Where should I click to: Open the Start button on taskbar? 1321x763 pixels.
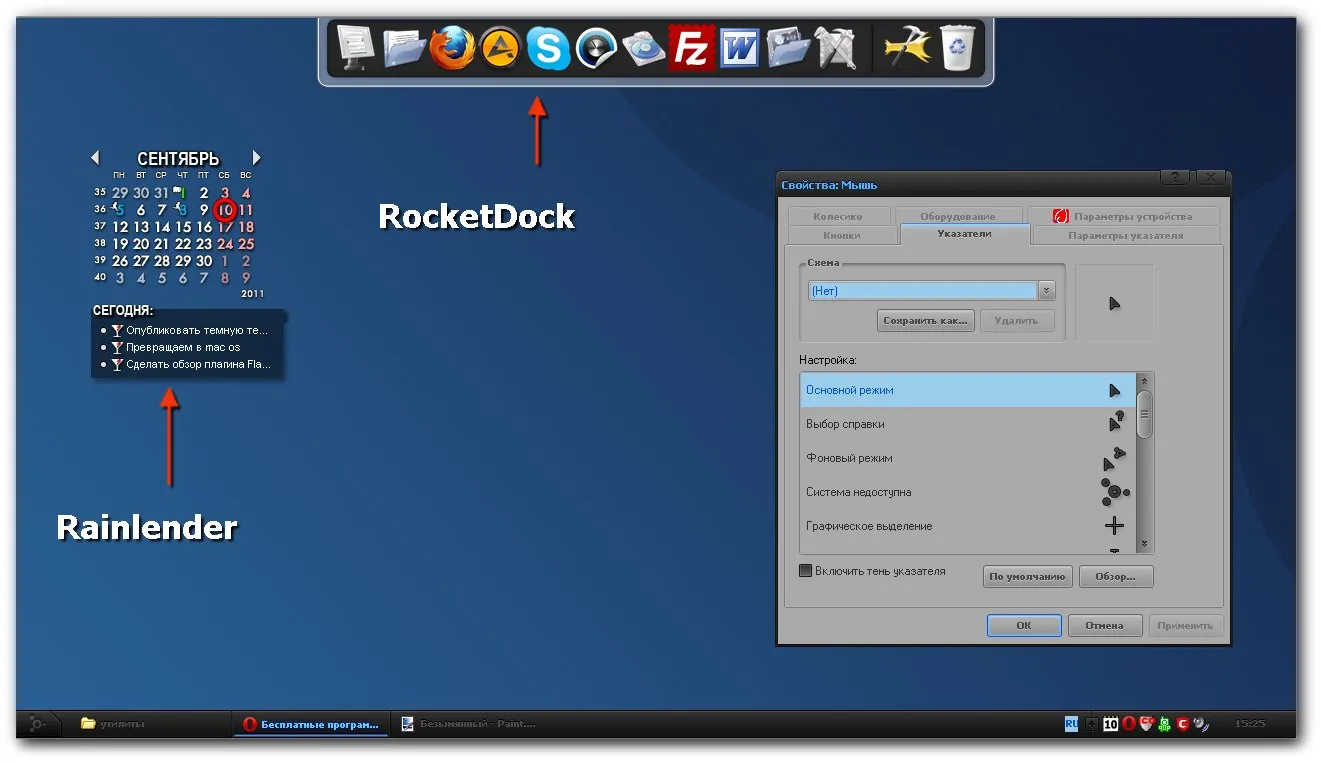(38, 724)
